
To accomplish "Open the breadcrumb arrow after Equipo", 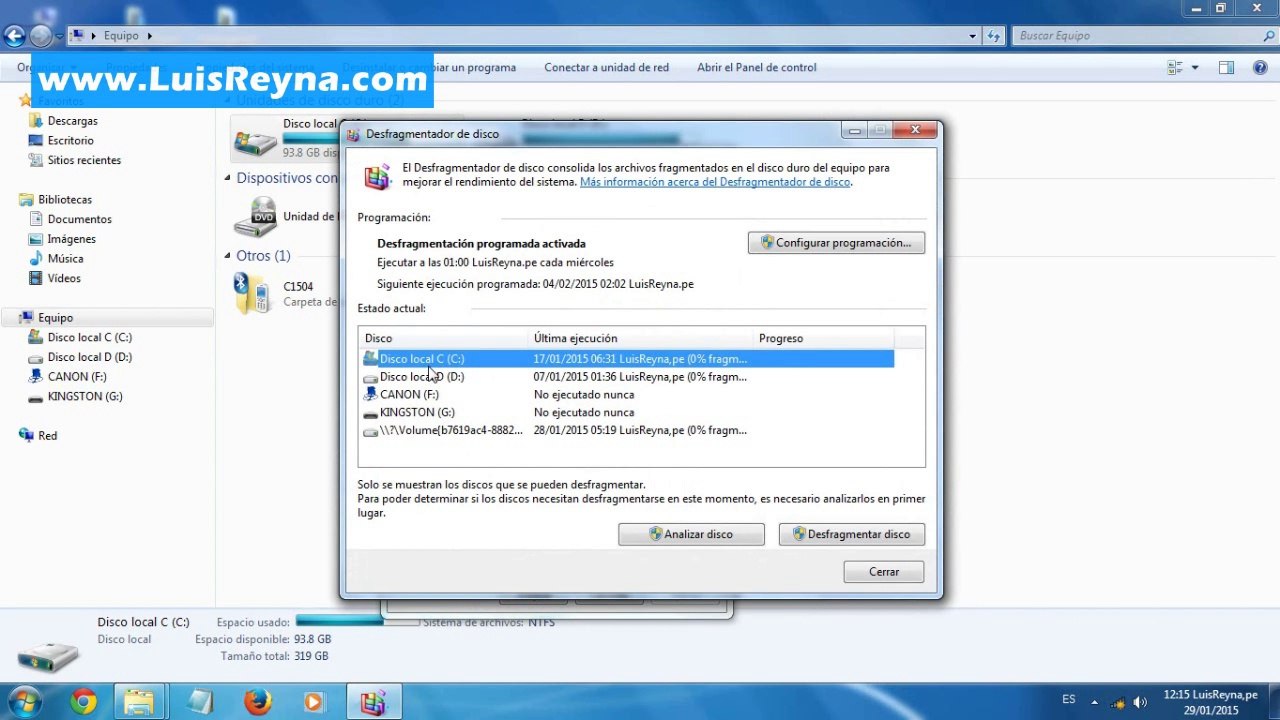I will pyautogui.click(x=150, y=36).
